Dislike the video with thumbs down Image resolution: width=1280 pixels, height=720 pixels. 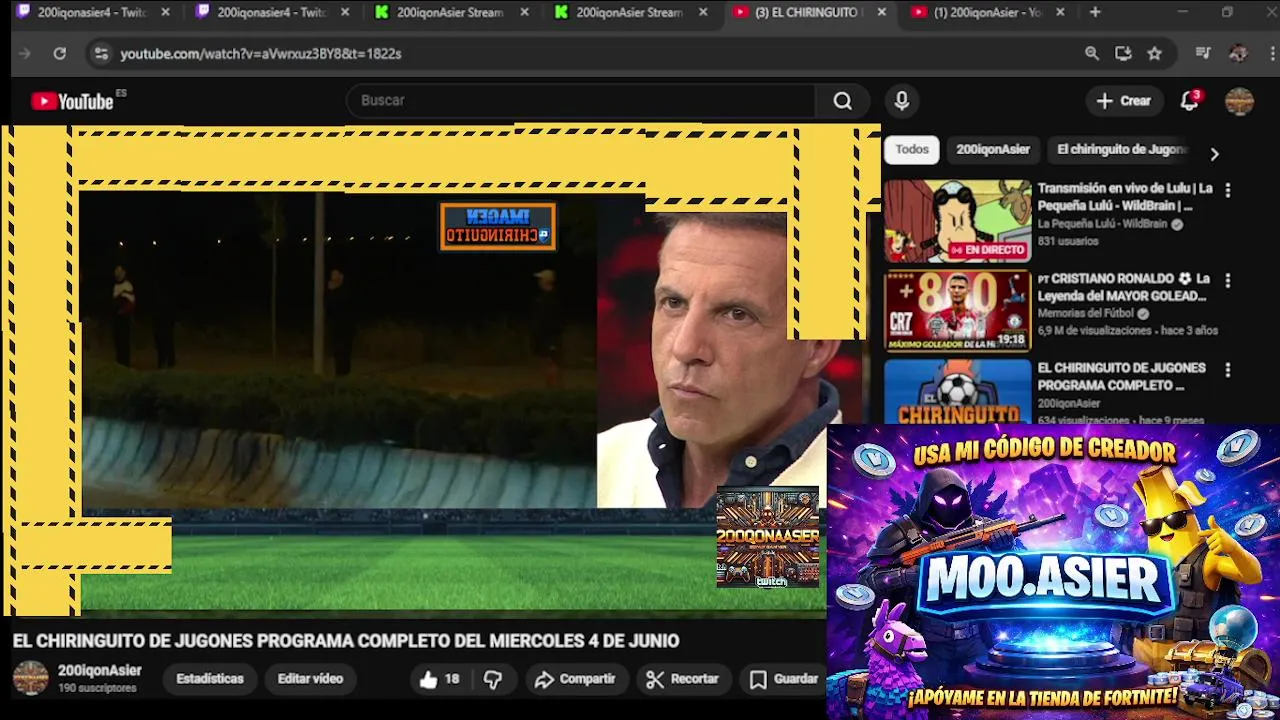tap(493, 679)
